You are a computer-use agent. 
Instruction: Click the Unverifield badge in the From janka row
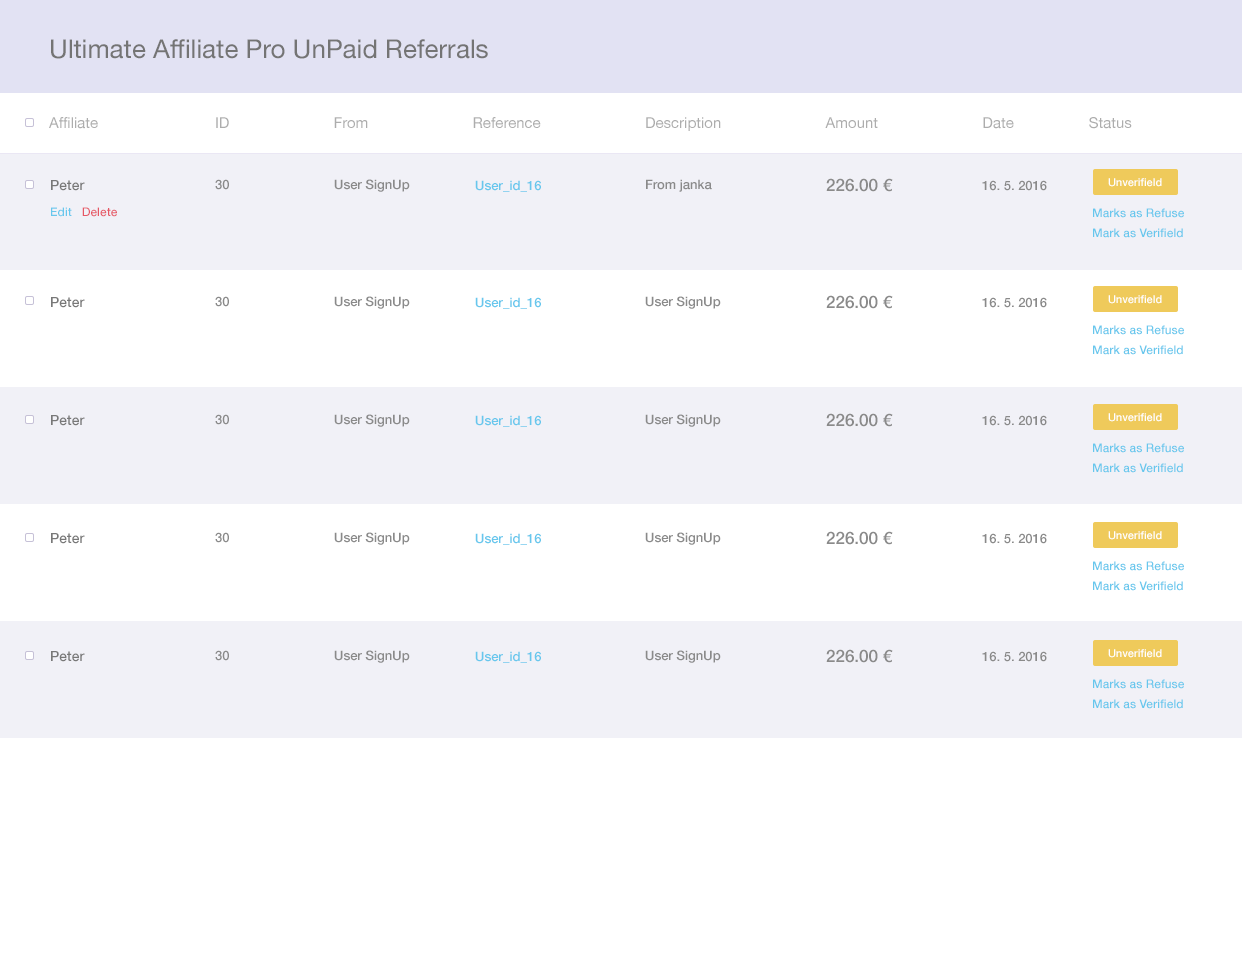(1135, 182)
